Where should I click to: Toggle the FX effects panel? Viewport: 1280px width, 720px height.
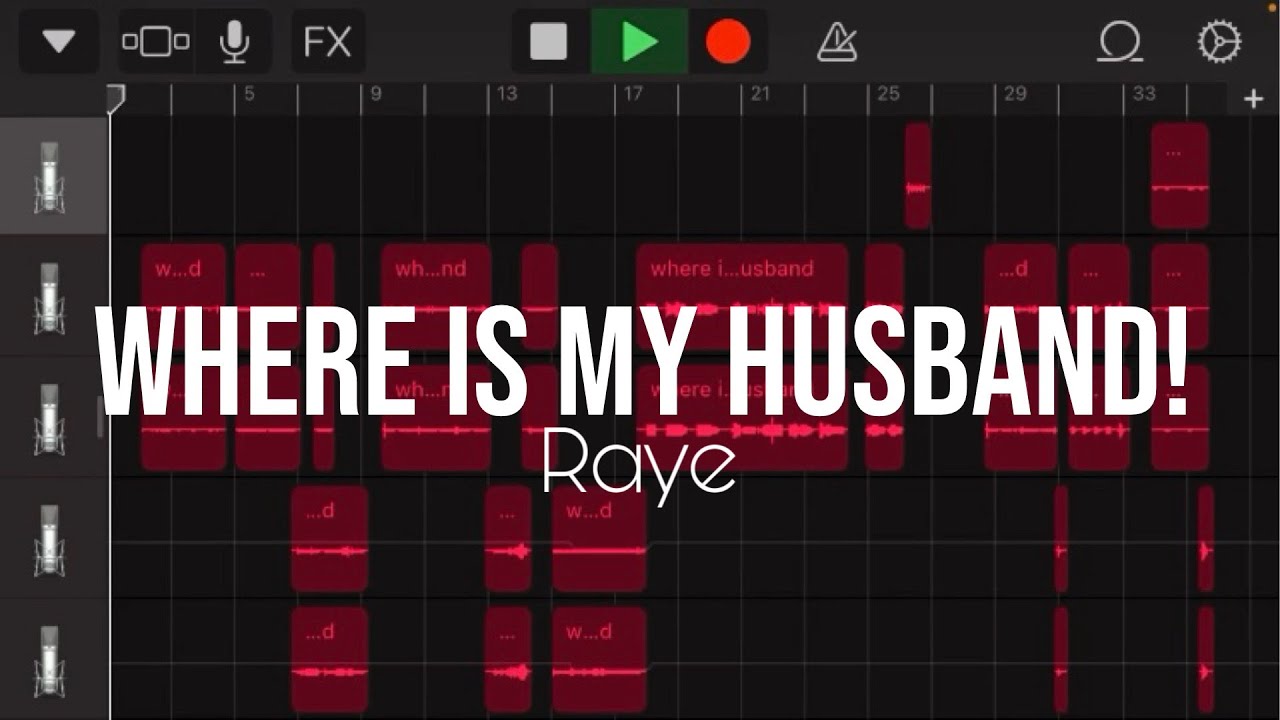328,42
